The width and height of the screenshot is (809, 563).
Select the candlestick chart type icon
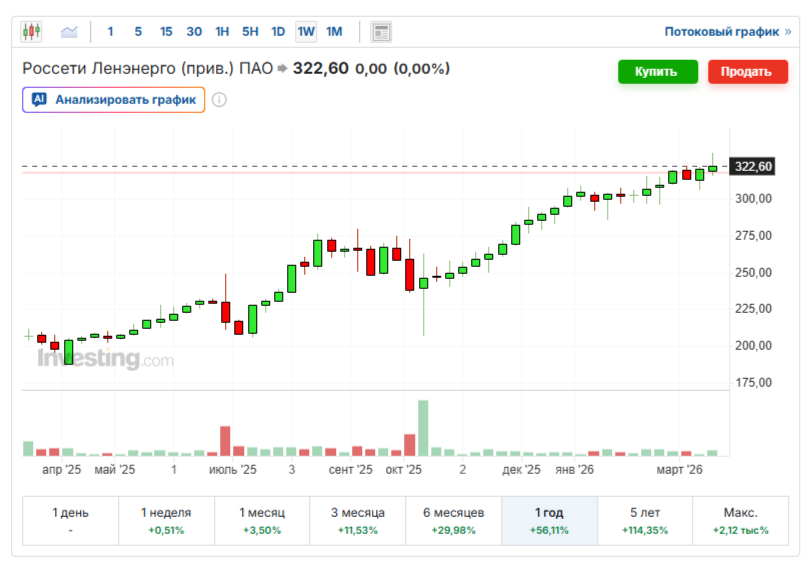click(x=31, y=31)
